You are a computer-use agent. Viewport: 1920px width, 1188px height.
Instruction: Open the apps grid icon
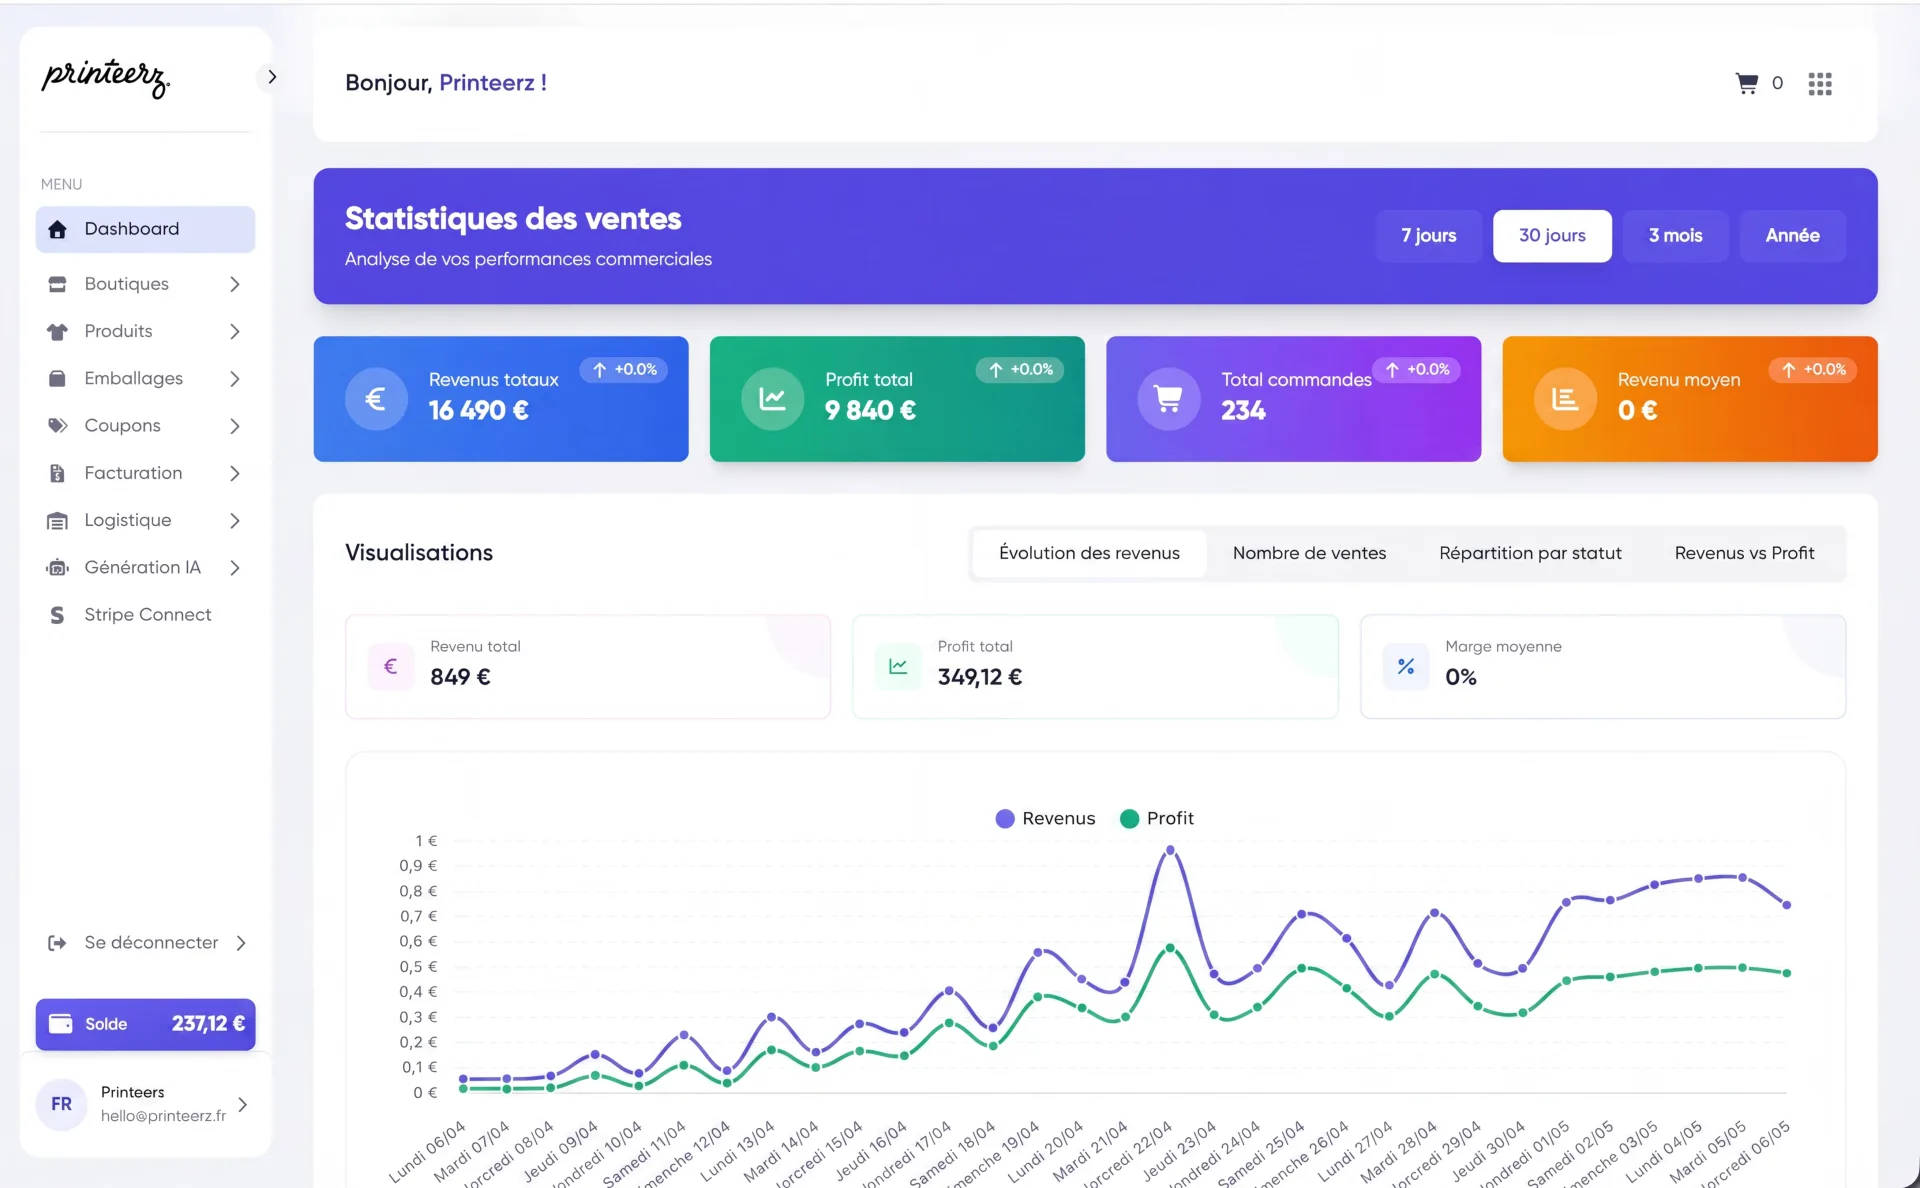(1820, 84)
